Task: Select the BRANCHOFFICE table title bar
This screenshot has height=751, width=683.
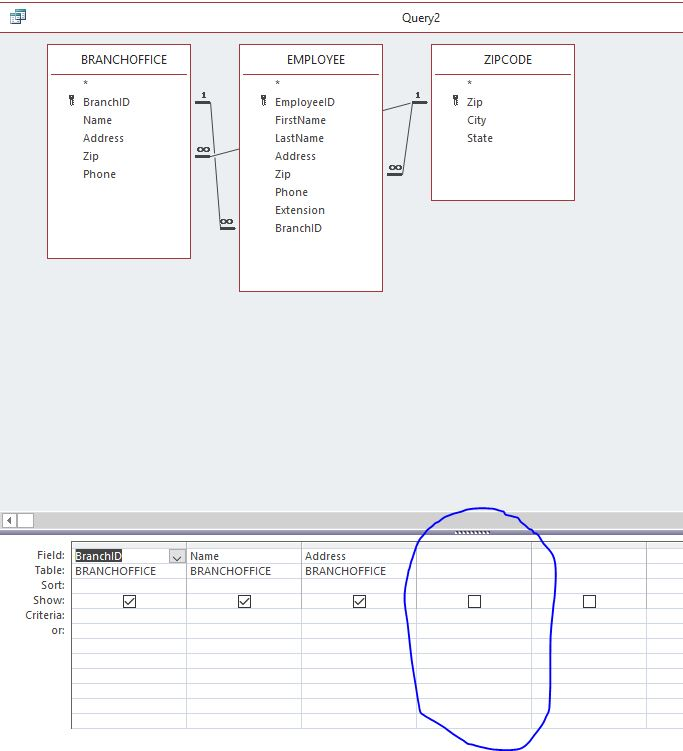Action: [x=119, y=60]
